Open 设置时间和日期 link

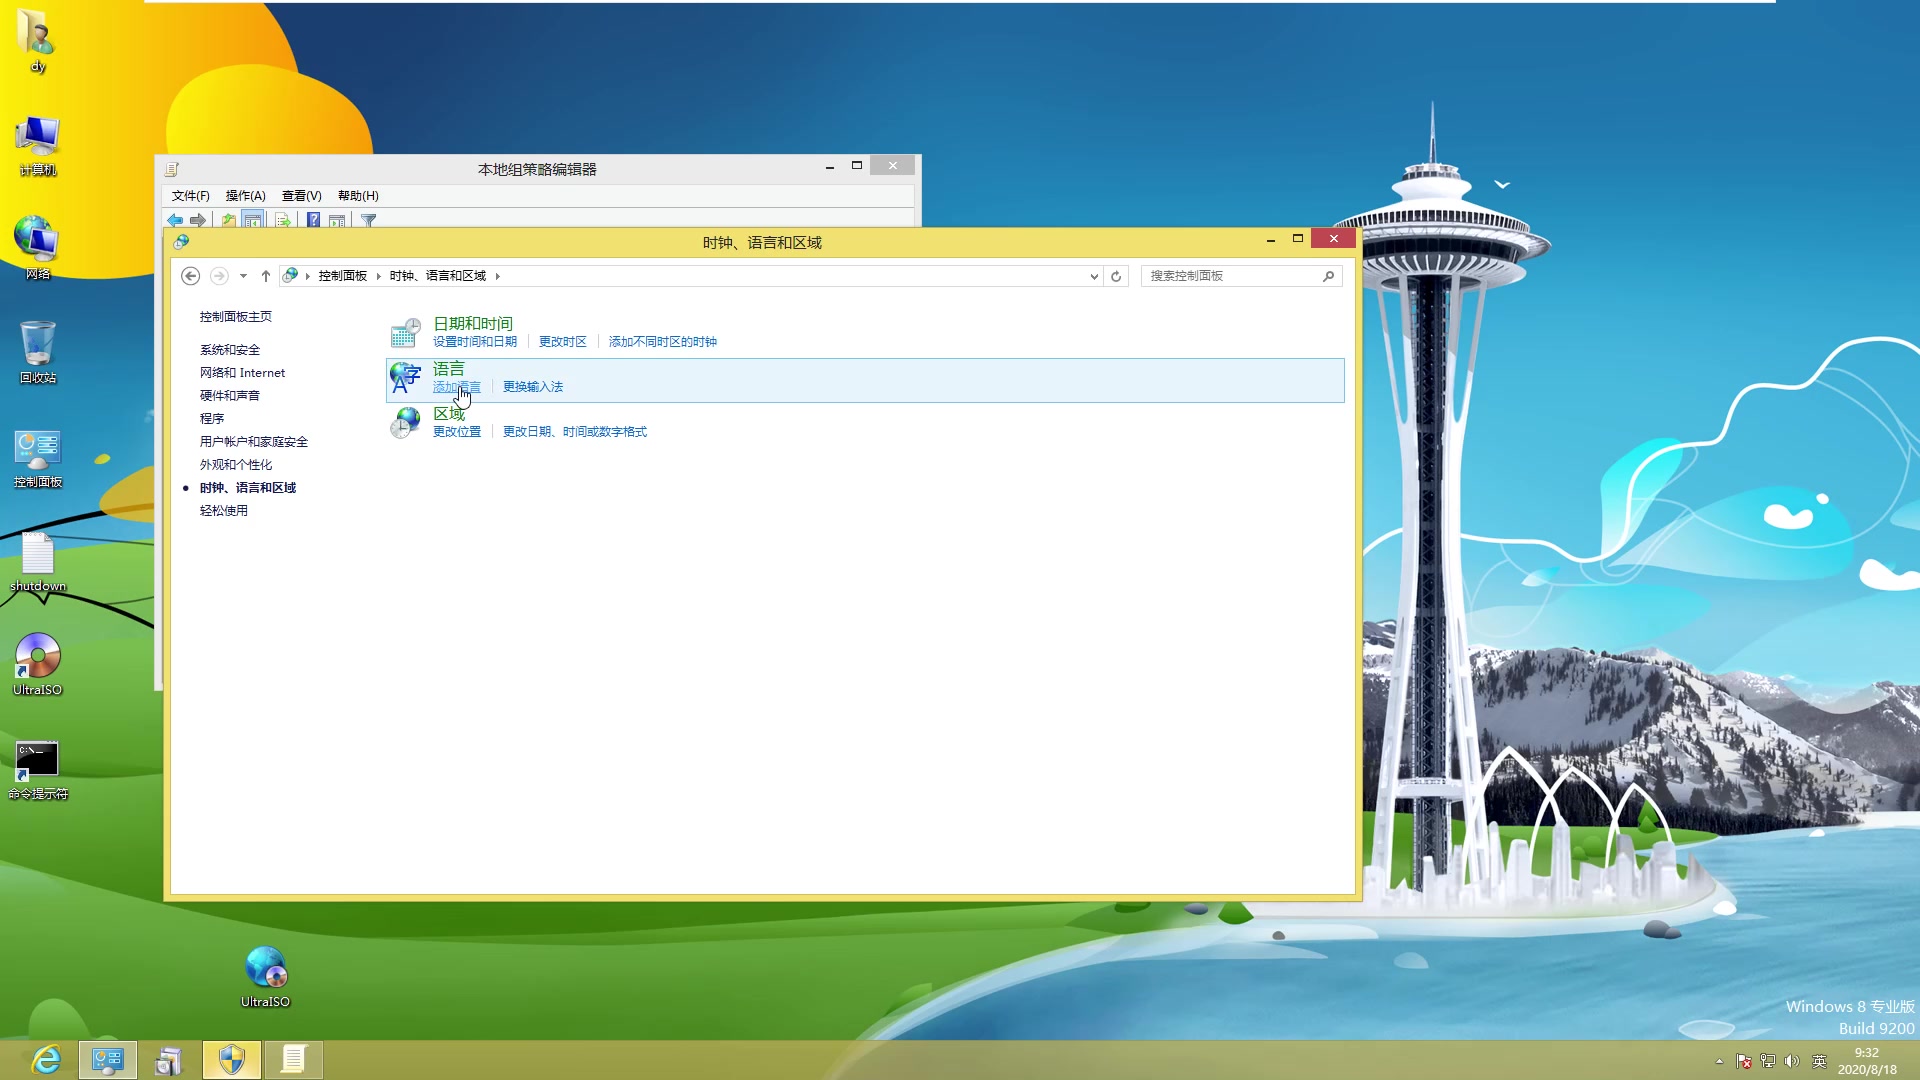click(x=475, y=342)
